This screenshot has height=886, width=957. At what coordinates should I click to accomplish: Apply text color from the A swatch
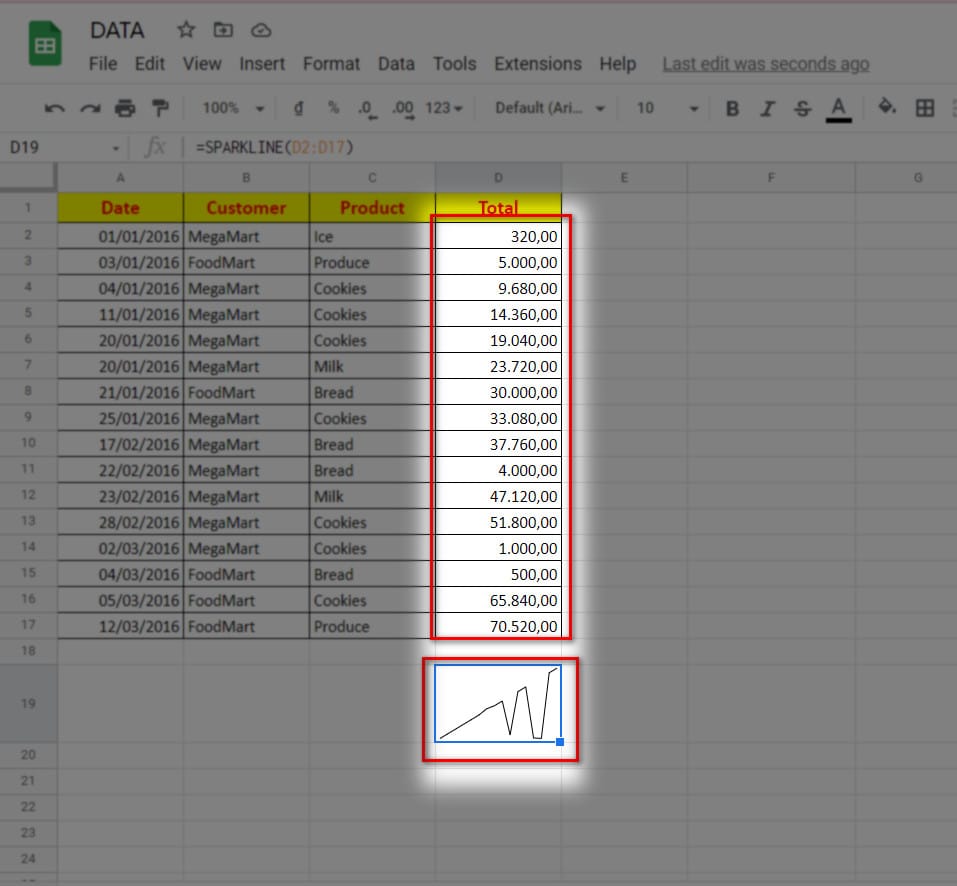click(838, 108)
